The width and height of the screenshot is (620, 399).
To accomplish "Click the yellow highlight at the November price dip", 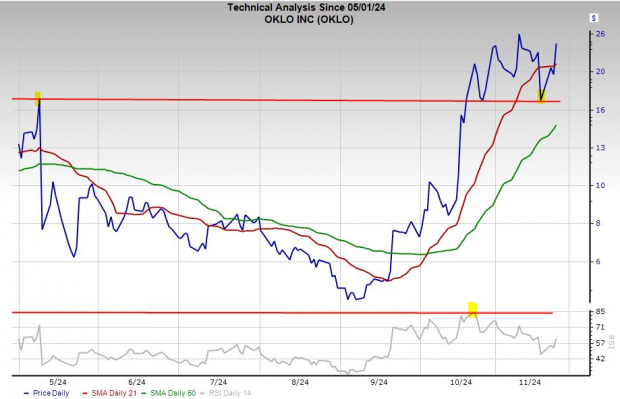I will click(541, 96).
